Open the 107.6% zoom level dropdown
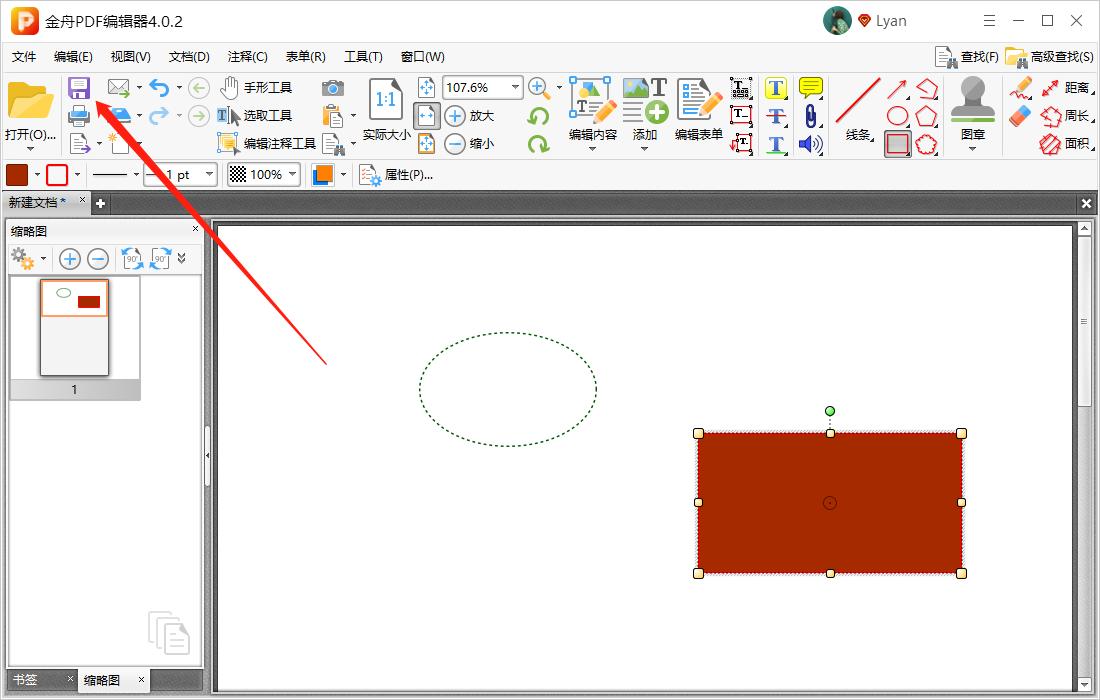1100x700 pixels. (x=516, y=87)
